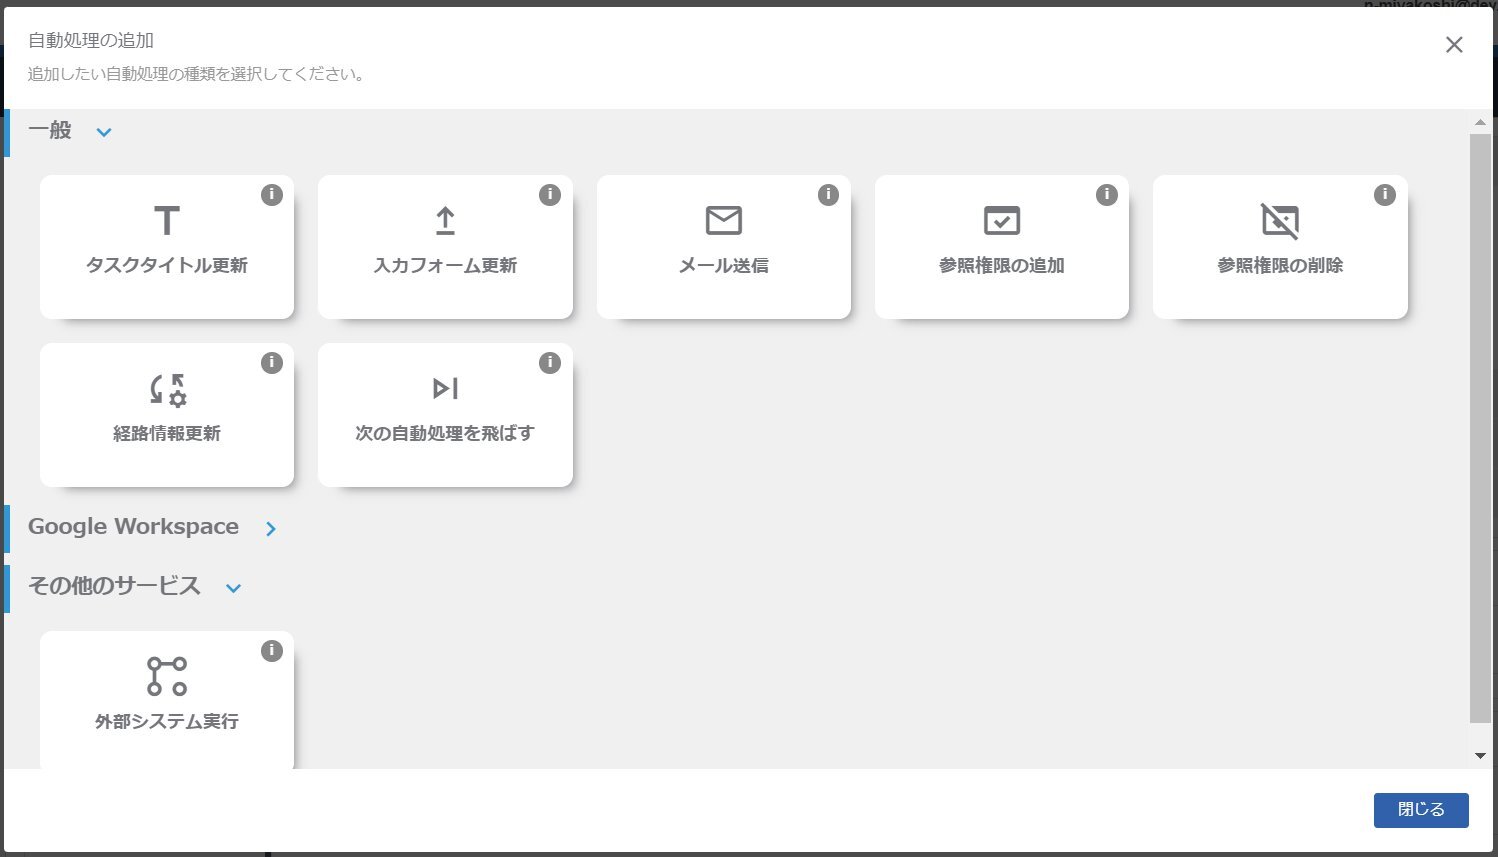Show info for タスクタイトル更新

272,195
